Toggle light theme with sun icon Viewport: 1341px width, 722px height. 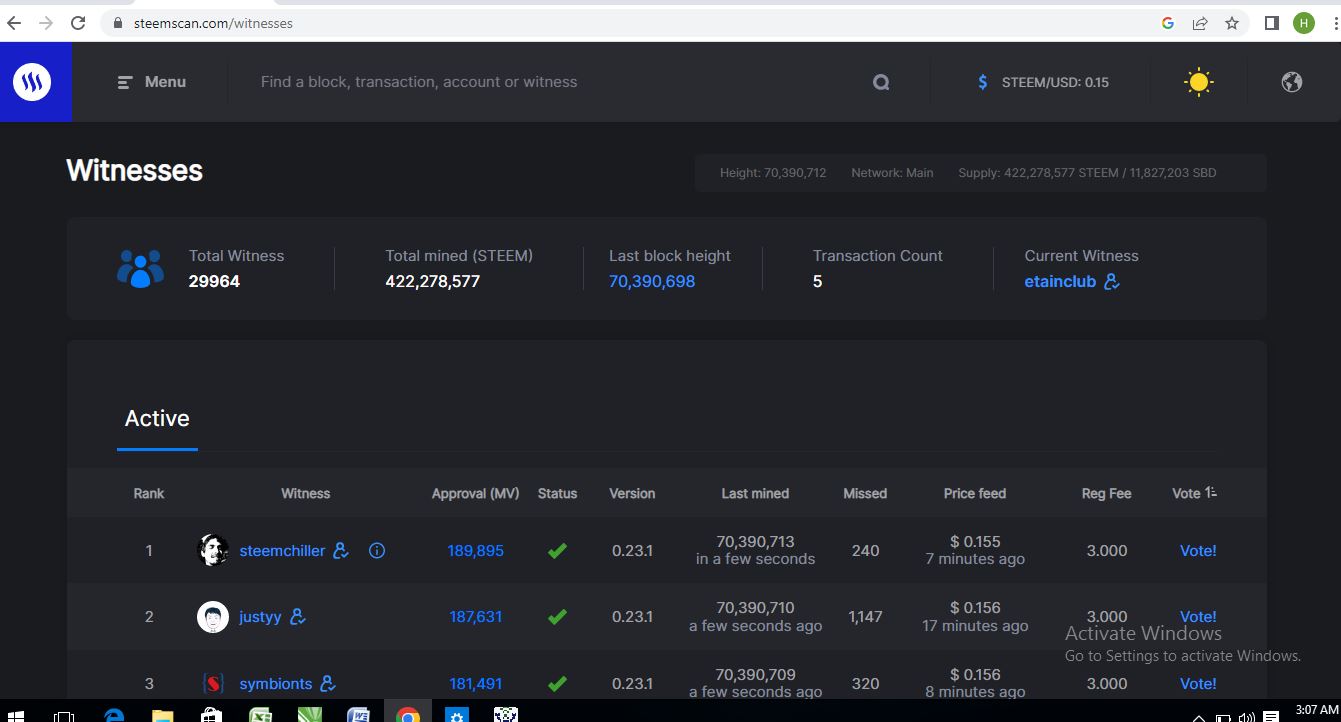click(x=1198, y=82)
